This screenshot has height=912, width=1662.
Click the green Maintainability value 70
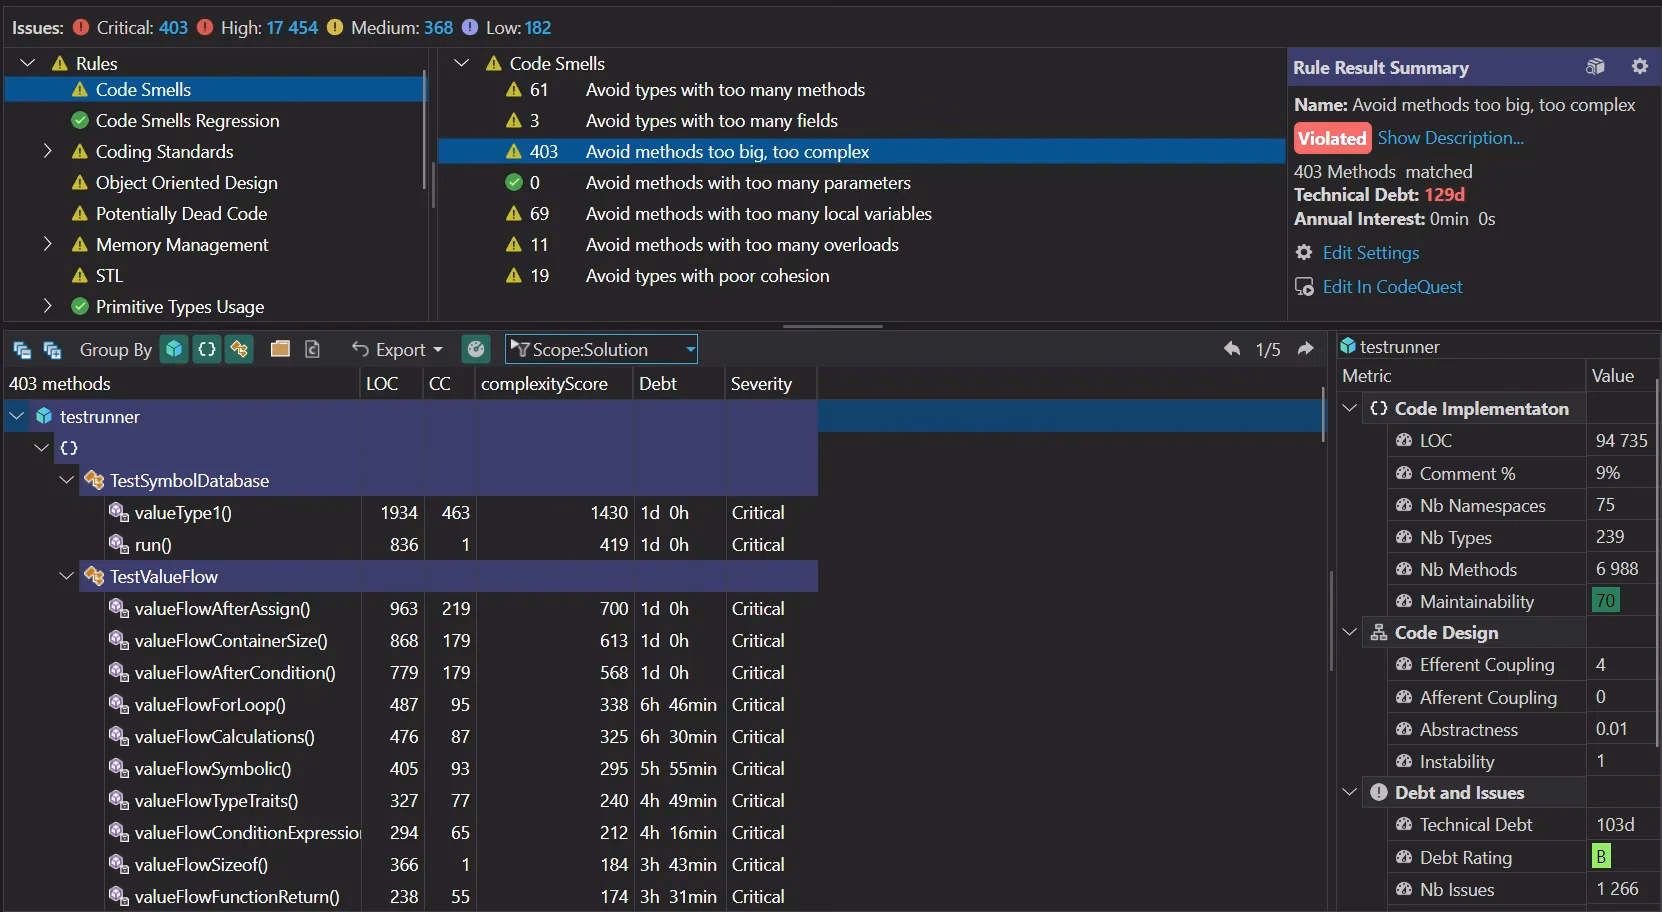[1605, 601]
